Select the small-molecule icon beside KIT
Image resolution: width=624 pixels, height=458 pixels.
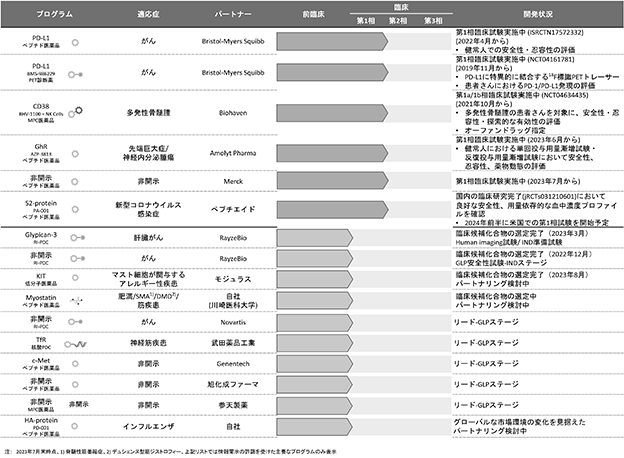click(x=75, y=278)
